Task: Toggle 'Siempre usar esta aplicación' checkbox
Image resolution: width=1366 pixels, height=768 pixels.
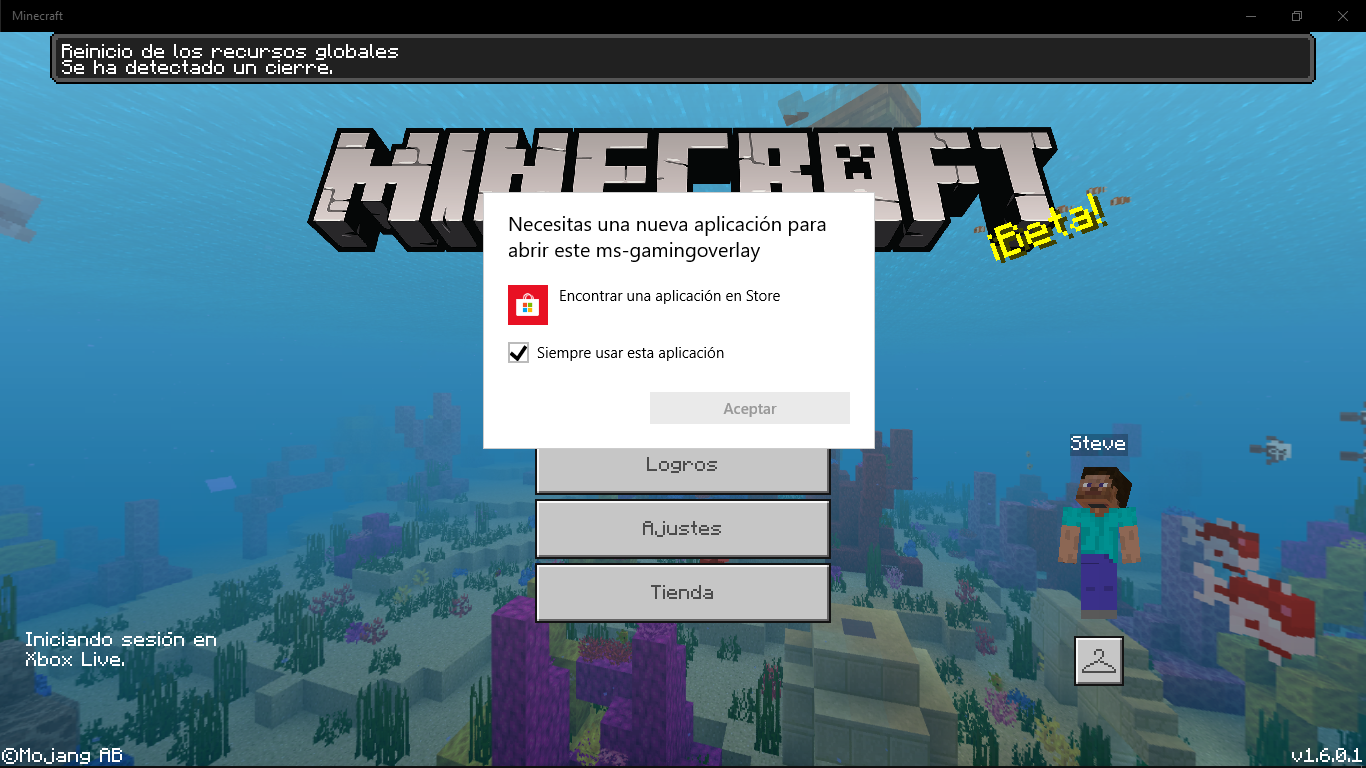Action: click(x=518, y=353)
